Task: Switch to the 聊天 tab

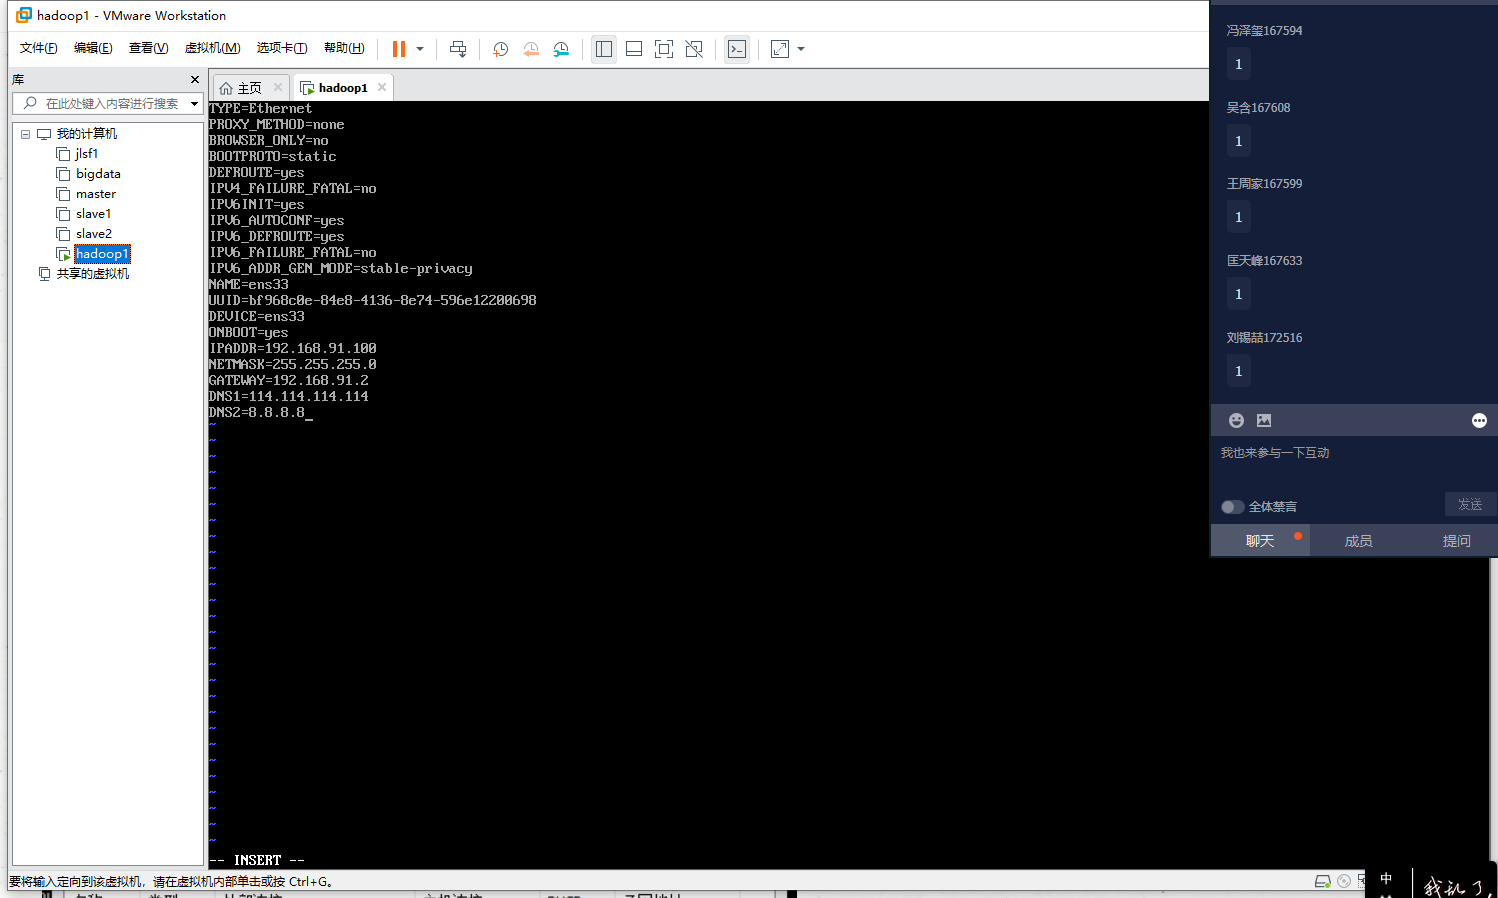Action: pyautogui.click(x=1260, y=541)
